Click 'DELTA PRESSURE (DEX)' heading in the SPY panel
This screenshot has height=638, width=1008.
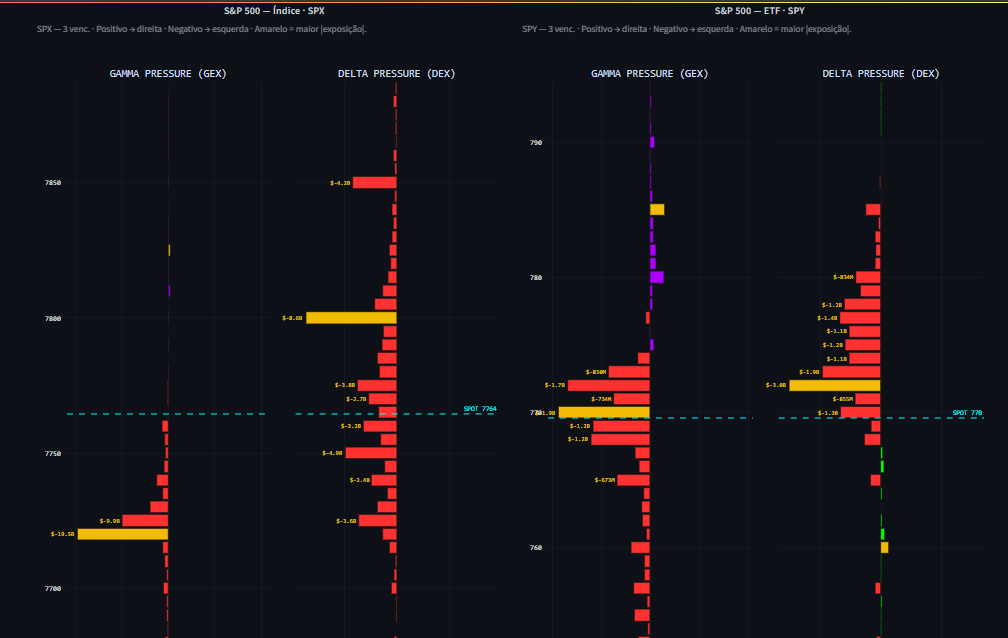point(881,73)
